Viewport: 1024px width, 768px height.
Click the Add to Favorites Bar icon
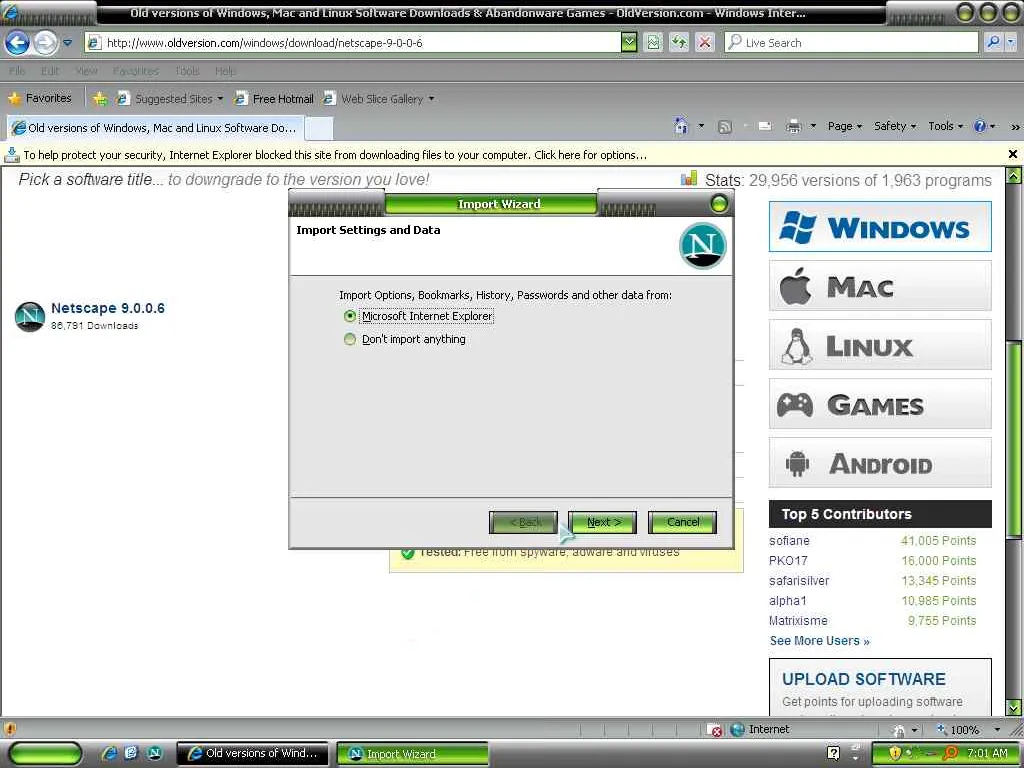click(x=100, y=99)
